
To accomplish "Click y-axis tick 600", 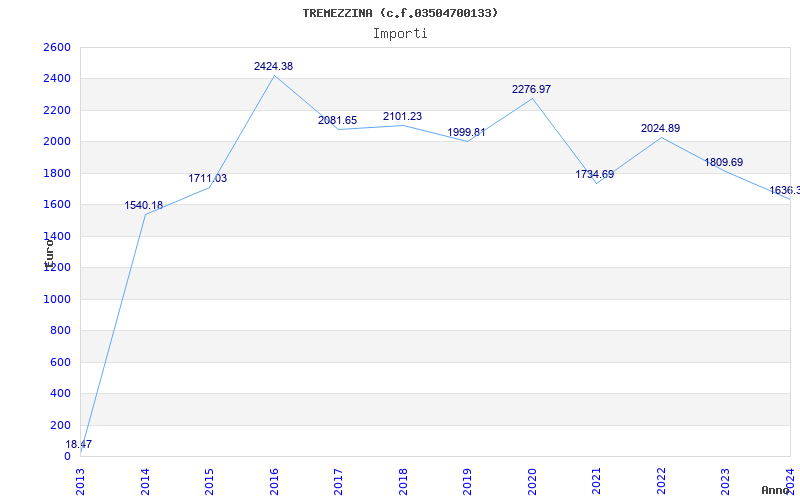I will [60, 362].
